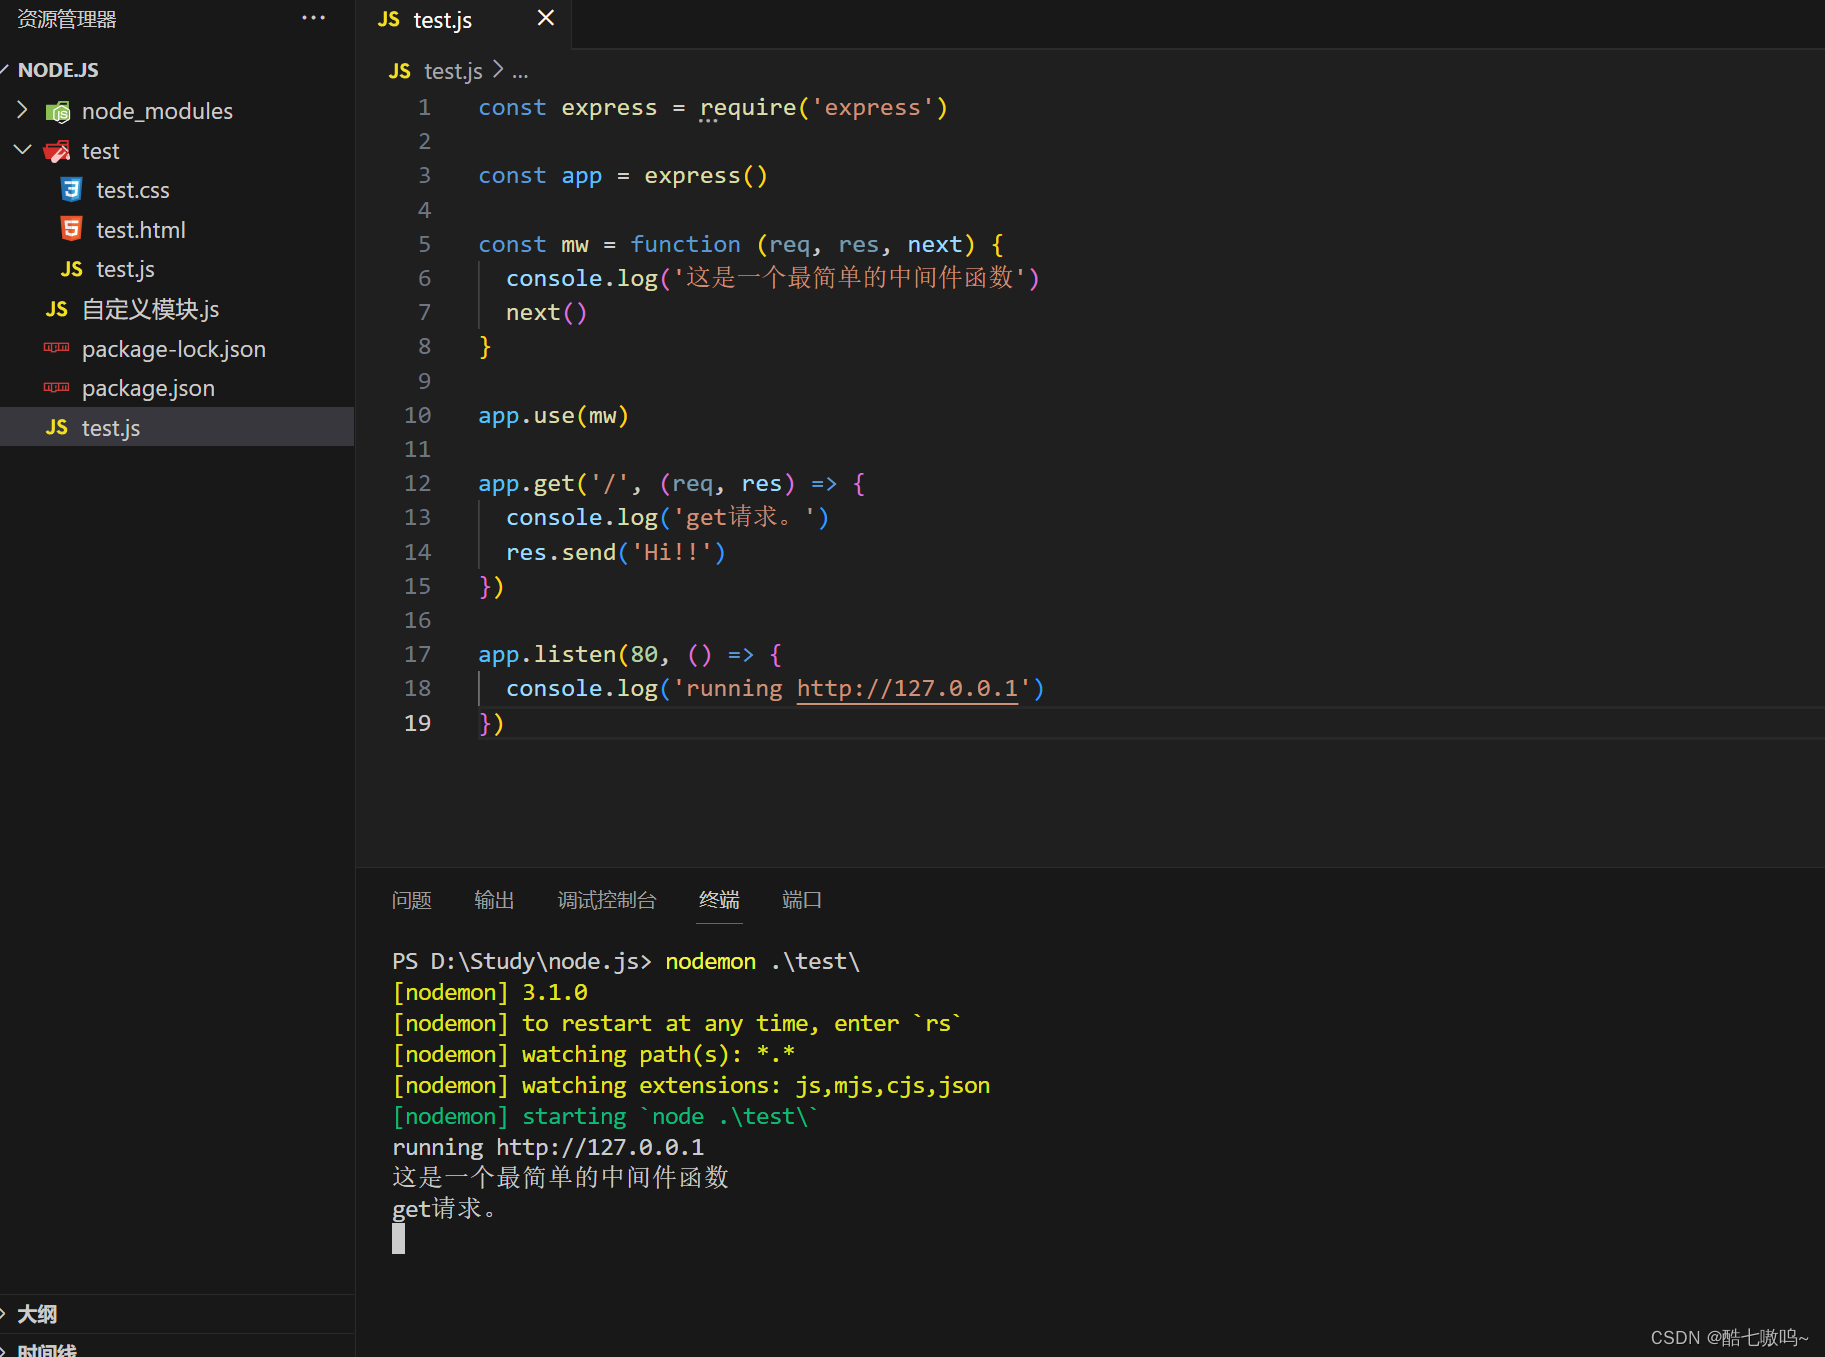Focus the terminal cursor block
Image resolution: width=1825 pixels, height=1357 pixels.
pyautogui.click(x=398, y=1239)
